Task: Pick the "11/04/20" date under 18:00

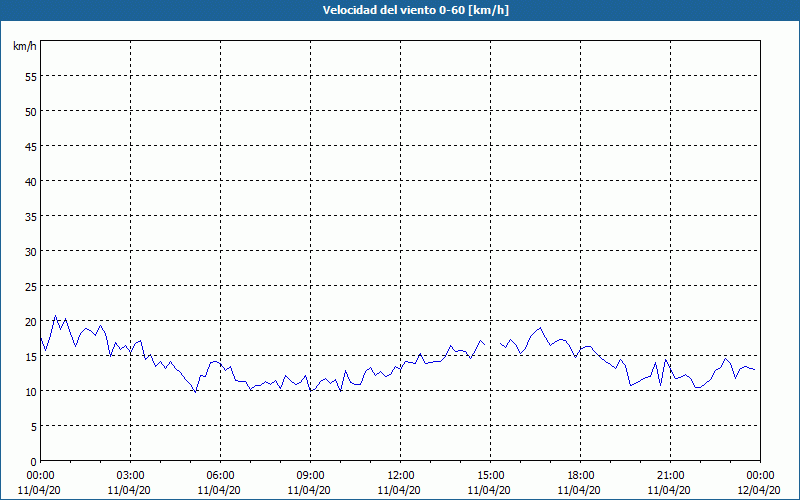Action: [x=579, y=490]
